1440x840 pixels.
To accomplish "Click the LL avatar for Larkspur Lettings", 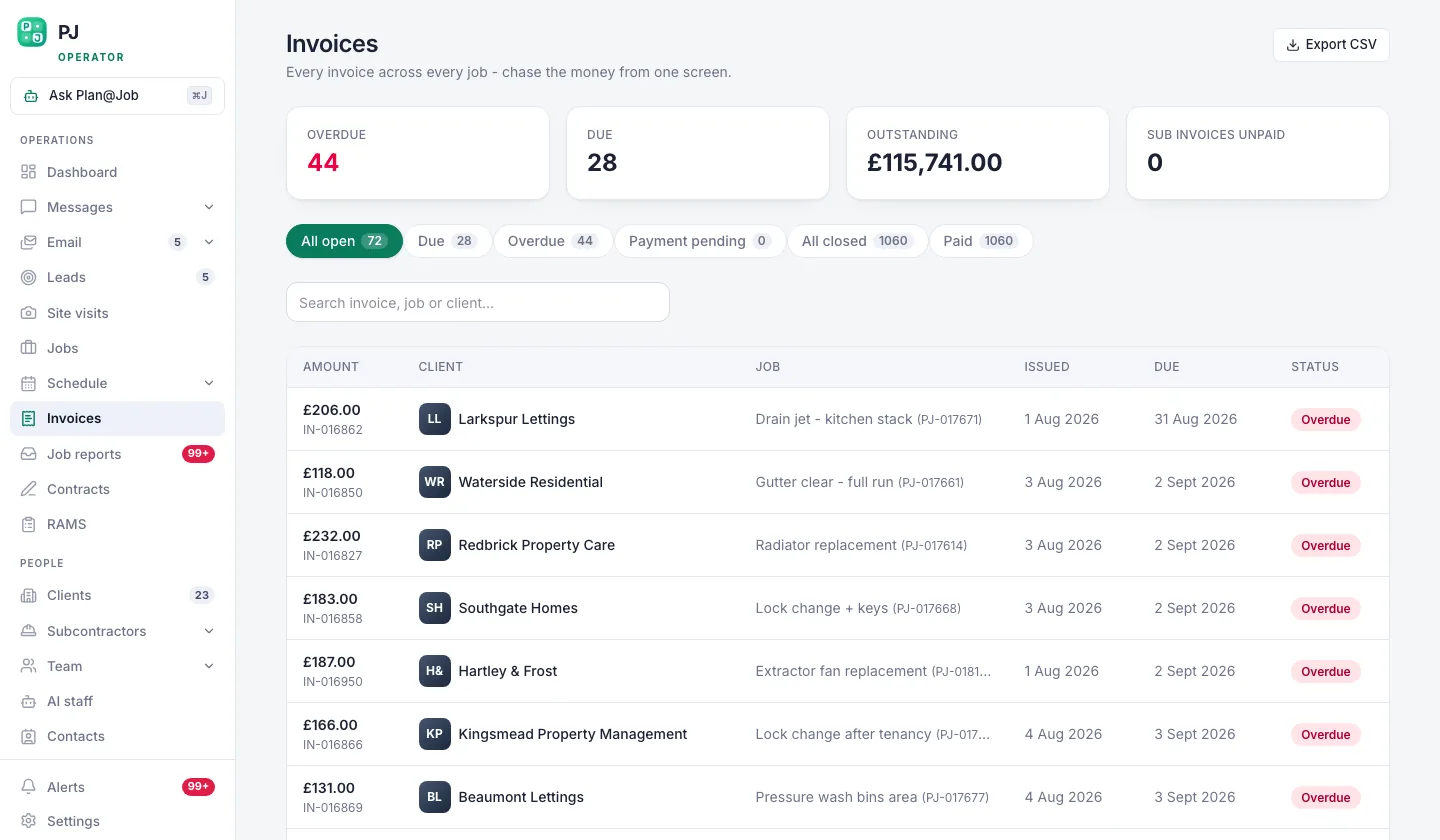I will (x=434, y=419).
